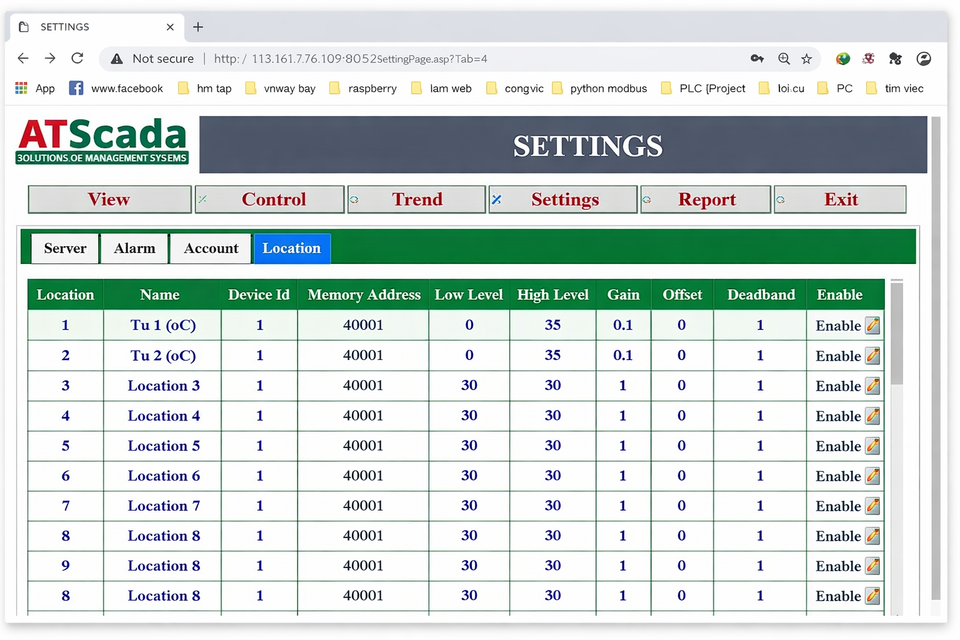This screenshot has height=640, width=960.
Task: Reload the page with the browser refresh icon
Action: tap(77, 58)
